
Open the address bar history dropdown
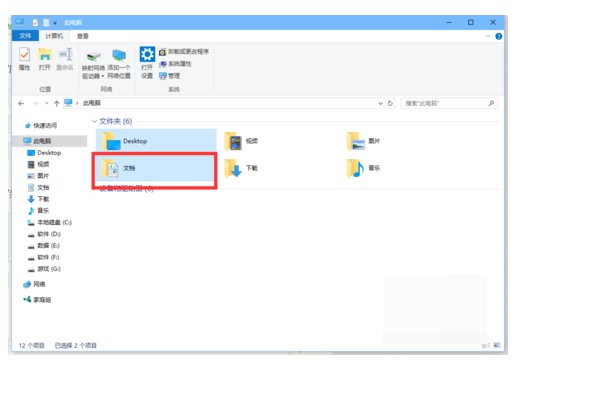(x=380, y=103)
